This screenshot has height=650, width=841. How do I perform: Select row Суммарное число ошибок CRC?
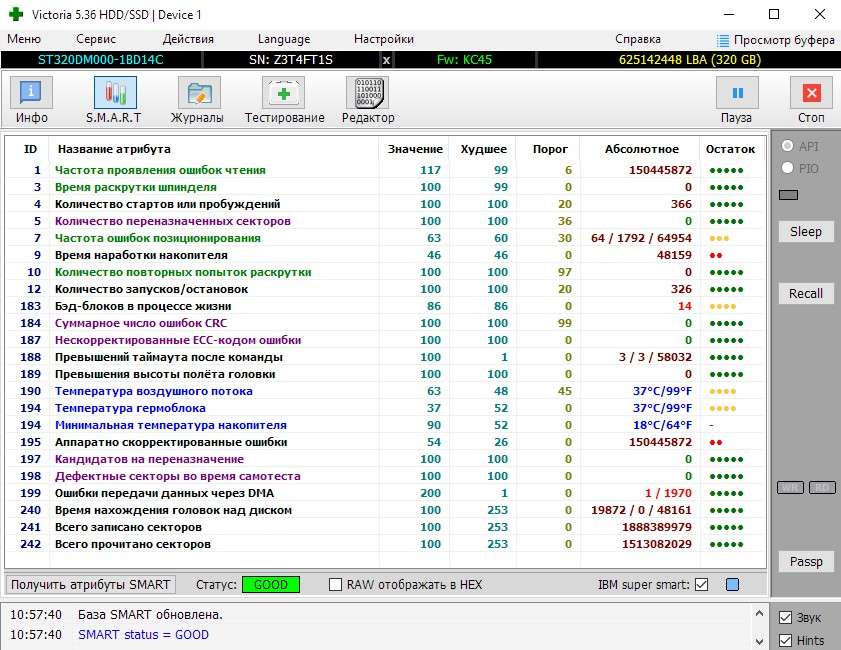(385, 323)
